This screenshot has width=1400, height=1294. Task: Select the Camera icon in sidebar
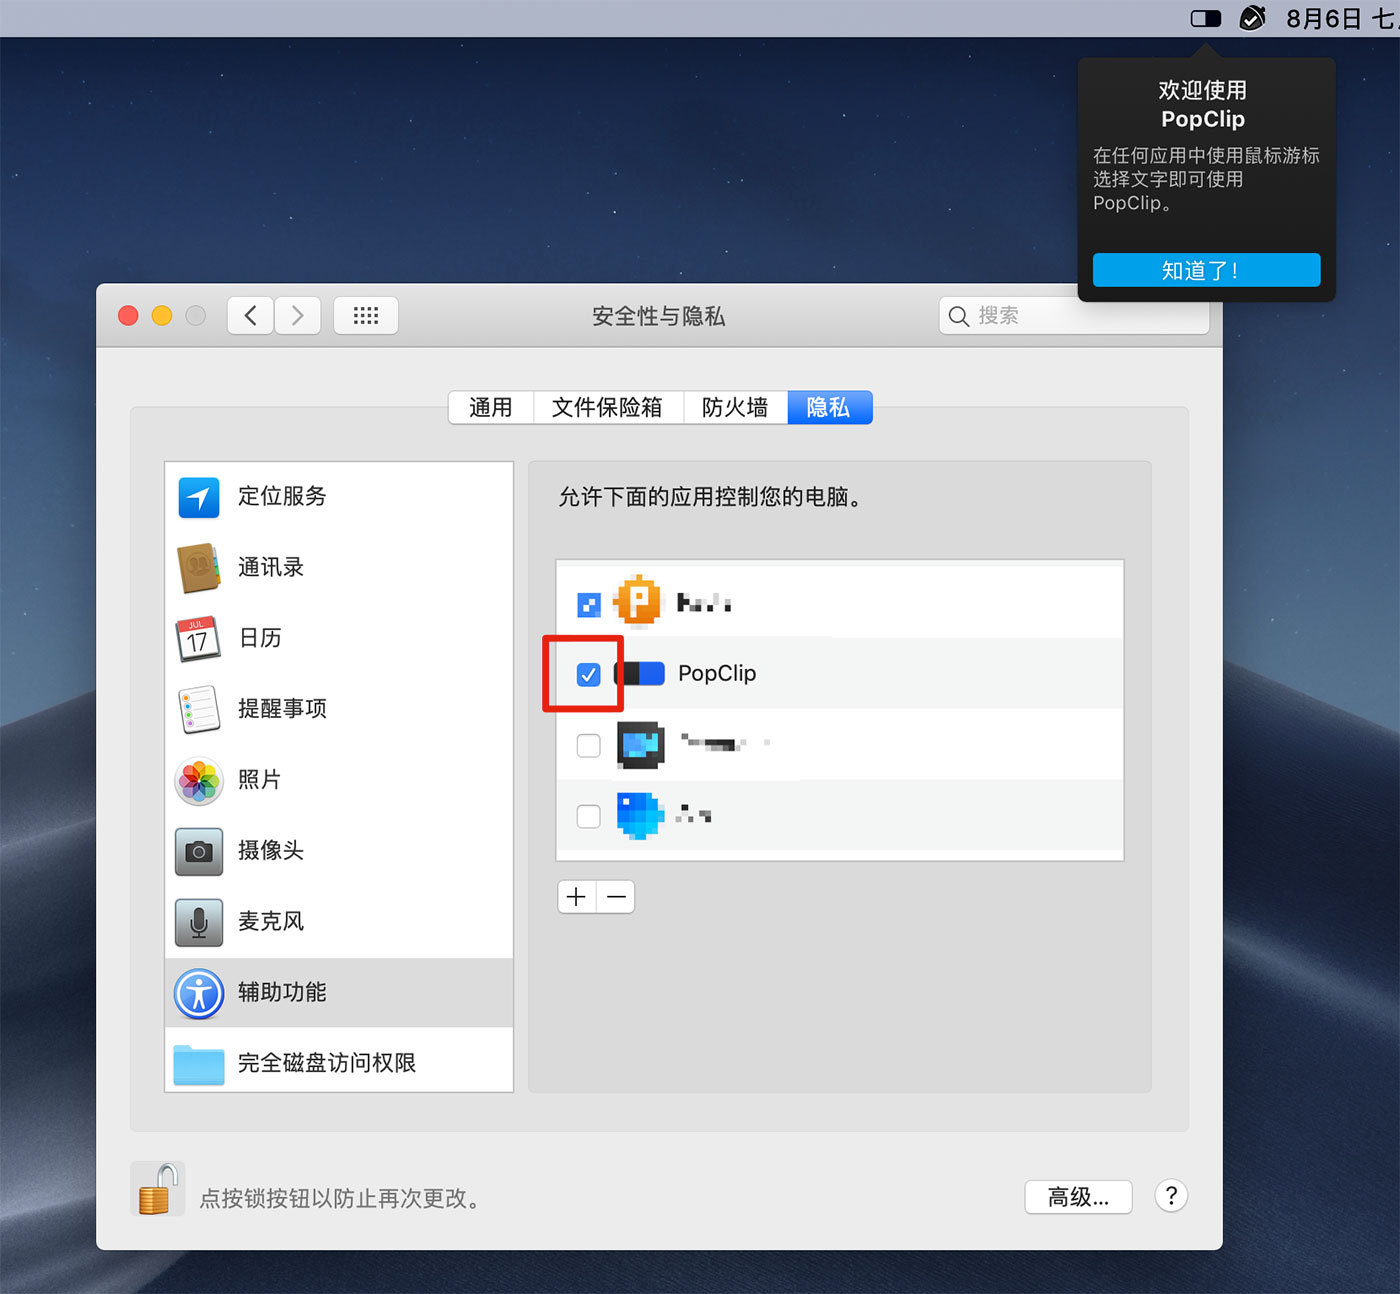tap(199, 851)
